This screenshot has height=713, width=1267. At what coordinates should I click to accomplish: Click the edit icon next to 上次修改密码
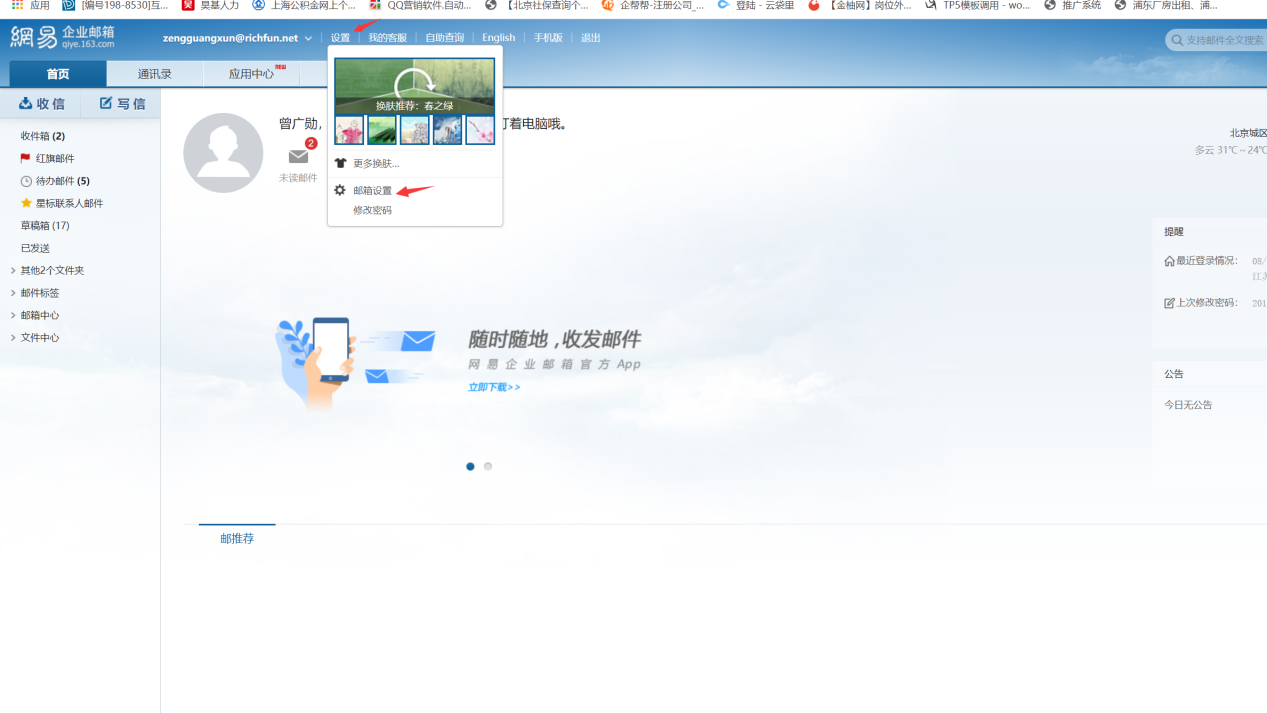[x=1170, y=303]
